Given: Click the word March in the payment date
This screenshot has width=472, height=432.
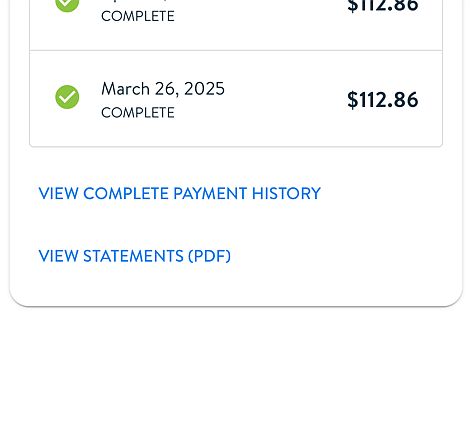Looking at the screenshot, I should [125, 89].
